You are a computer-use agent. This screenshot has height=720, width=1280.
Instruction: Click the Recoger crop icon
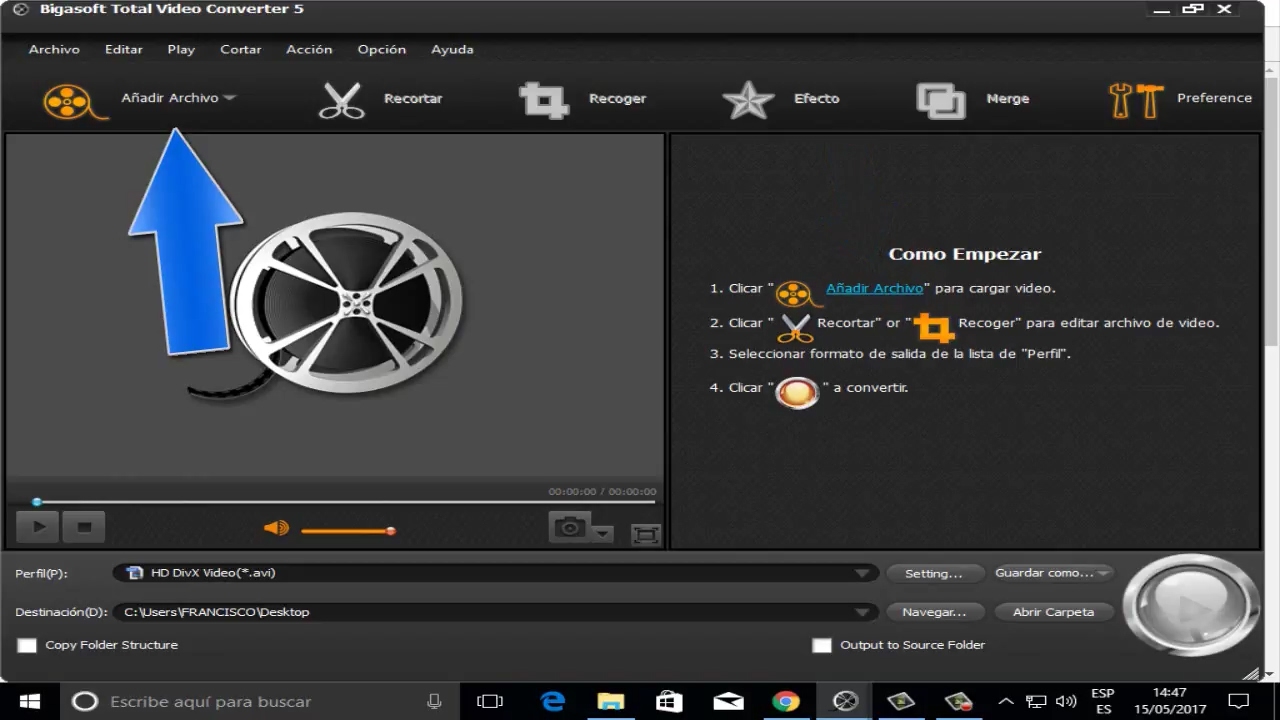(544, 100)
